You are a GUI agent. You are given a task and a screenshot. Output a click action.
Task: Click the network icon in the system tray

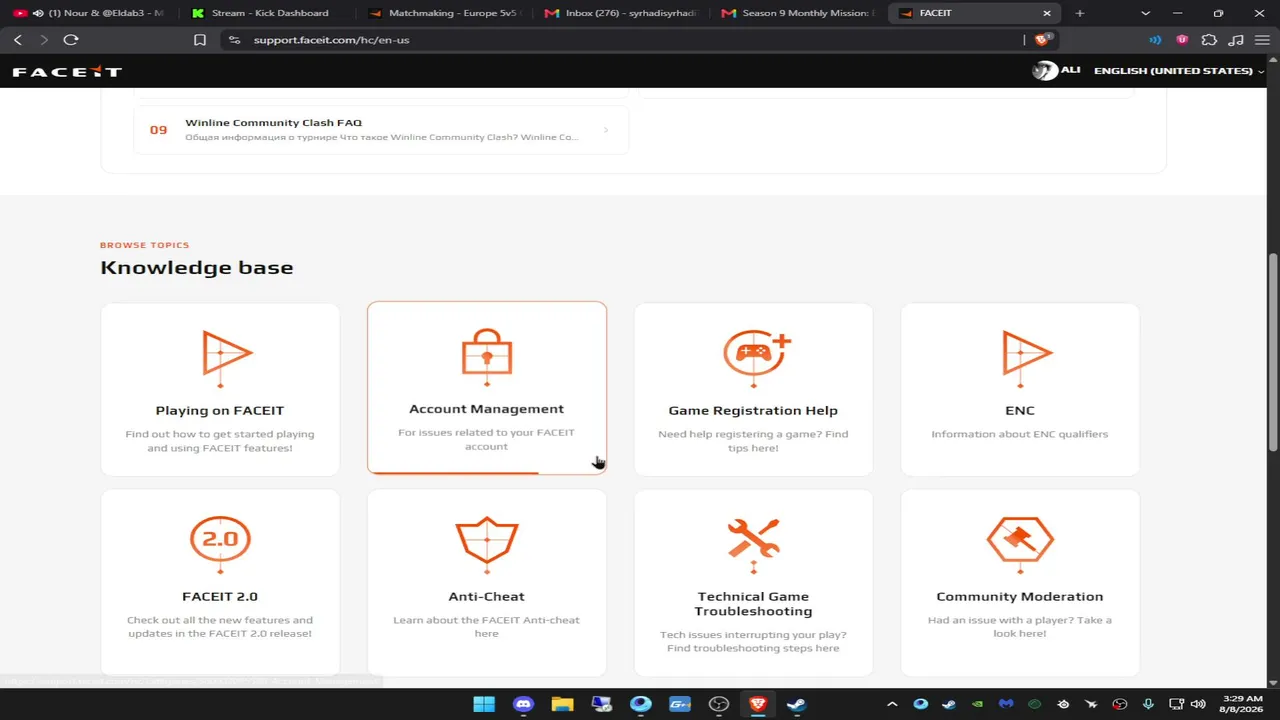(1177, 704)
